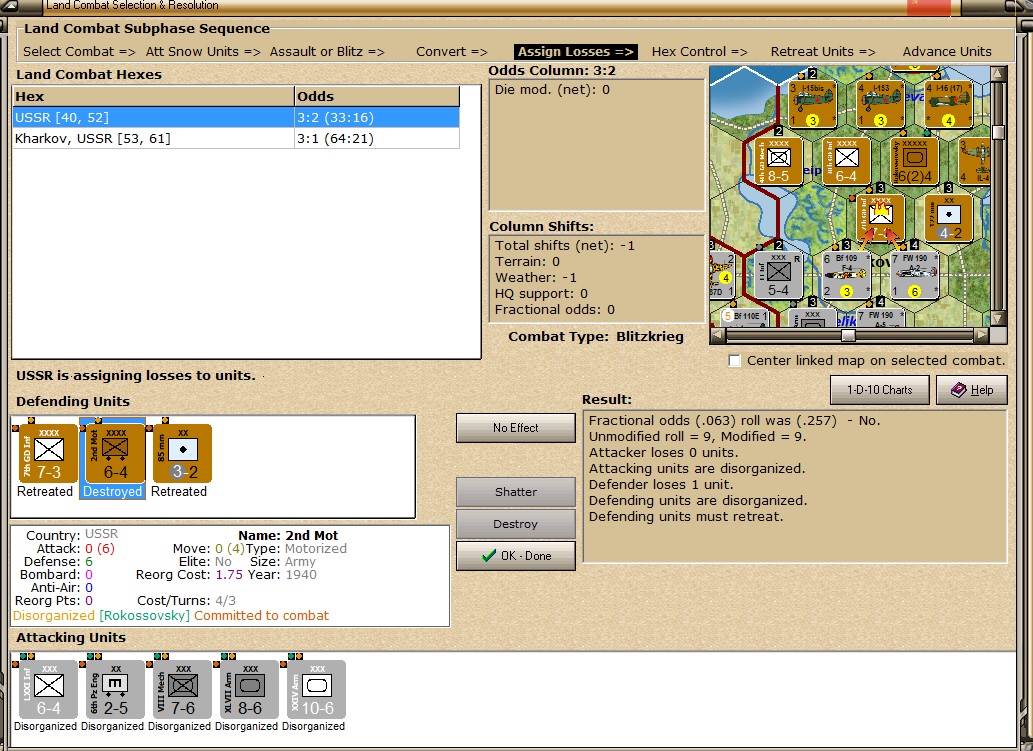1033x751 pixels.
Task: Click the 6(2)4 HQ counter on map
Action: [914, 161]
